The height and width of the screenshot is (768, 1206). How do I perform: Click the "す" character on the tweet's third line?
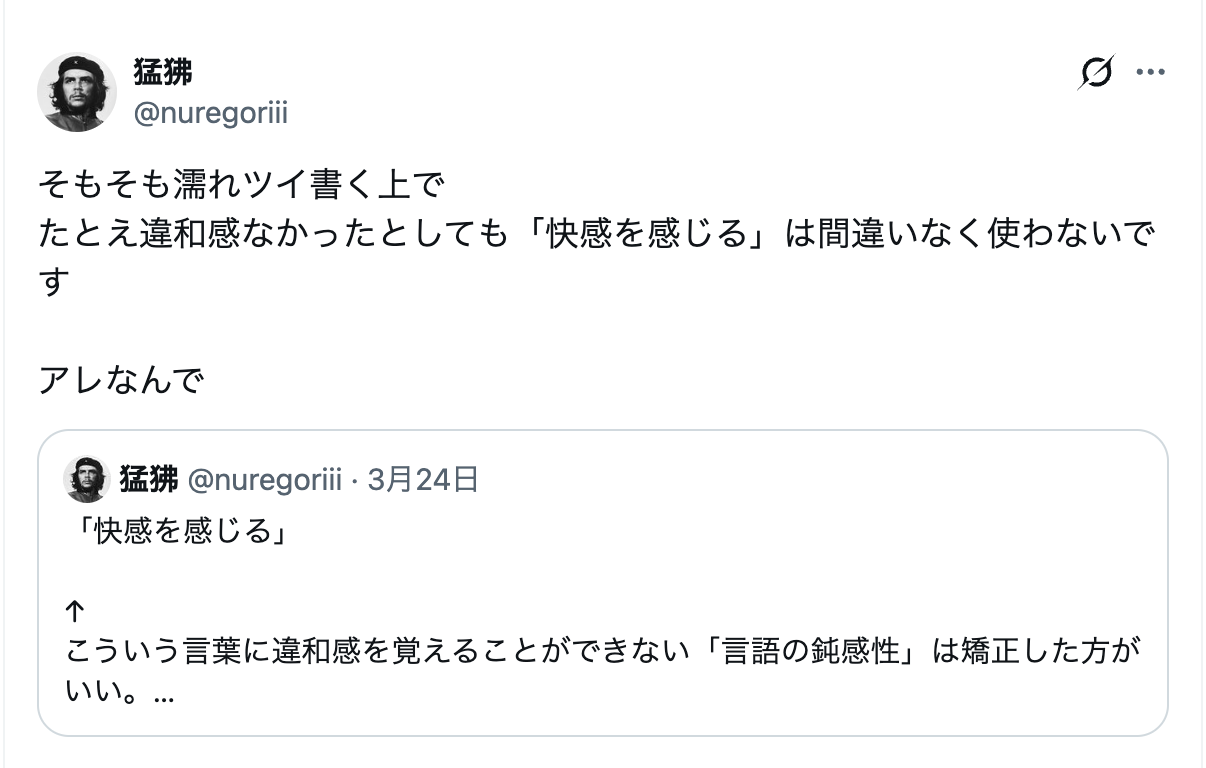[x=54, y=282]
